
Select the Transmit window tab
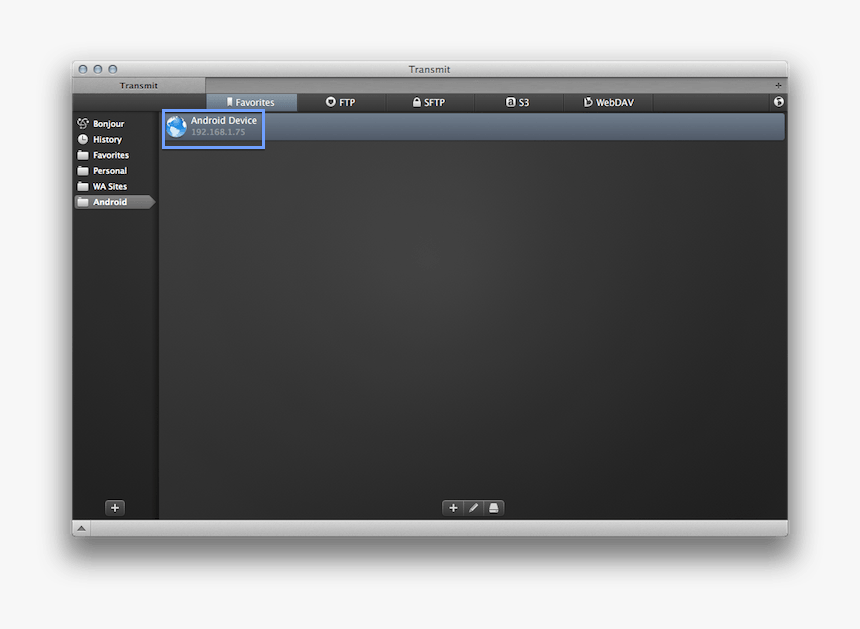tap(139, 86)
